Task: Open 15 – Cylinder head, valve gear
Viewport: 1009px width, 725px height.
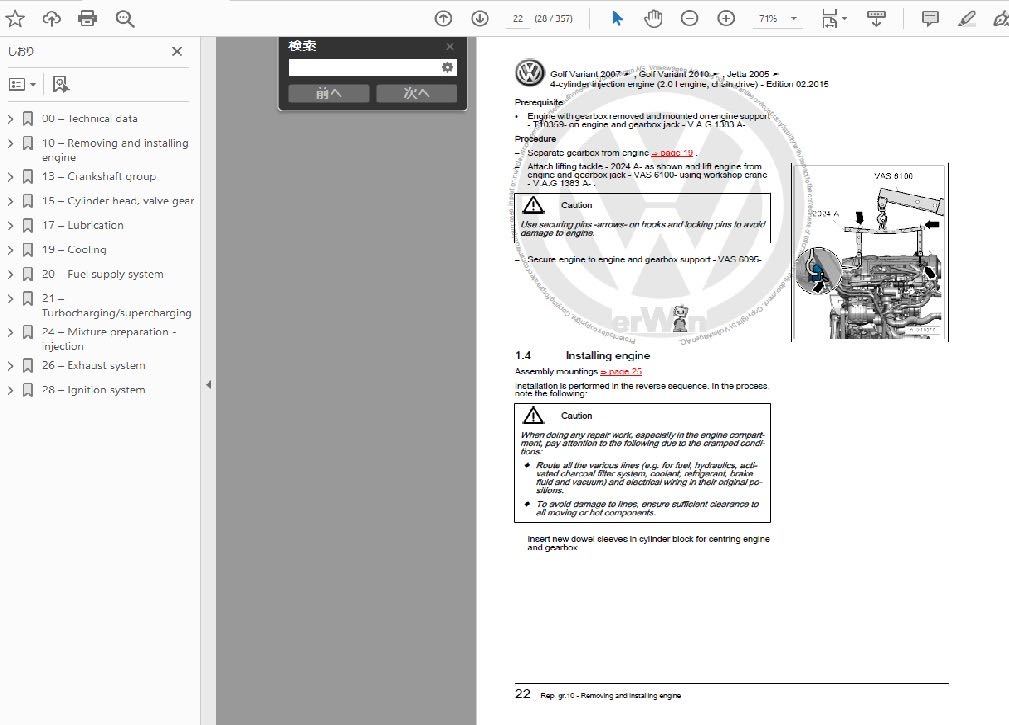Action: pos(118,201)
